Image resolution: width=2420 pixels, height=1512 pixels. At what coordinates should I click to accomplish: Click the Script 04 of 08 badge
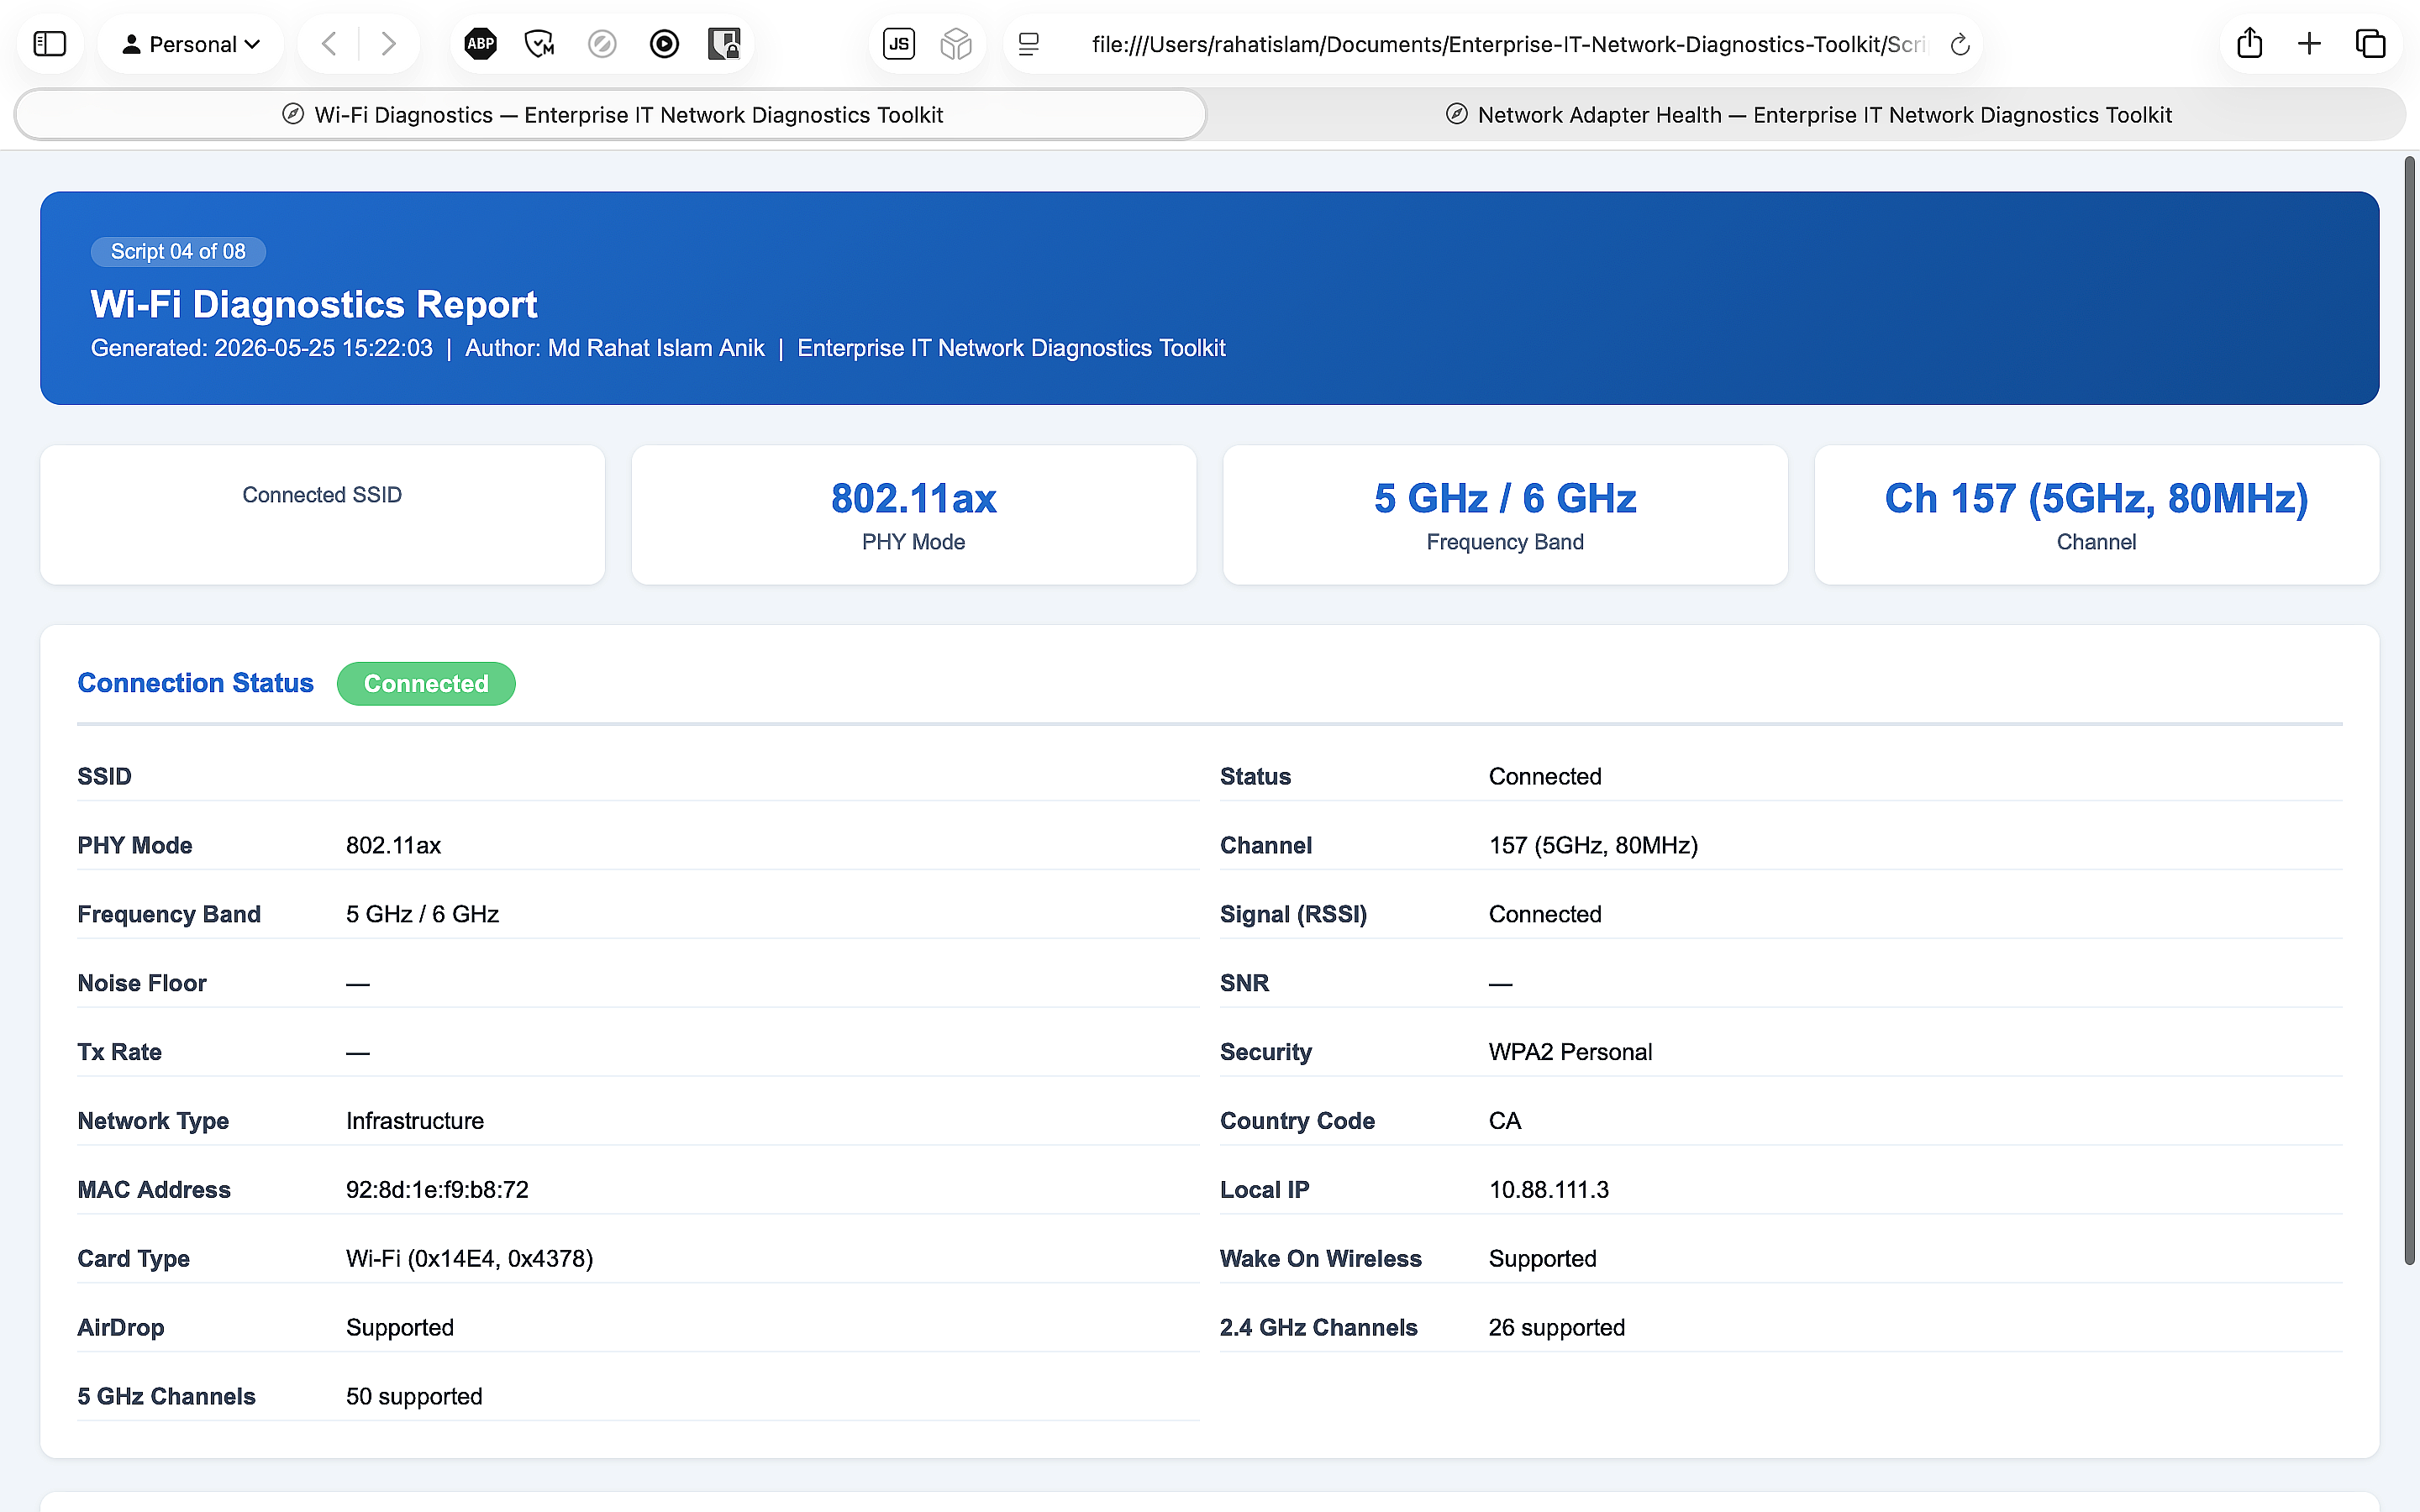[x=178, y=252]
